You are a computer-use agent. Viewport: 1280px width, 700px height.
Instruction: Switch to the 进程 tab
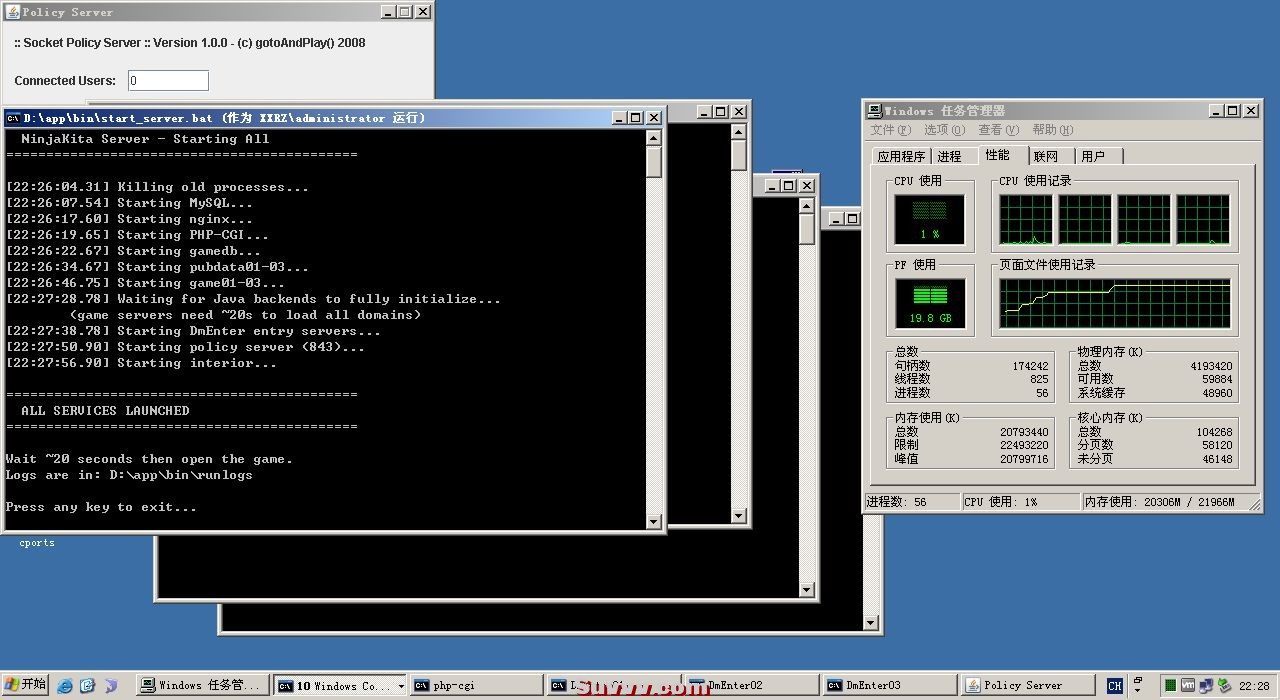coord(949,156)
